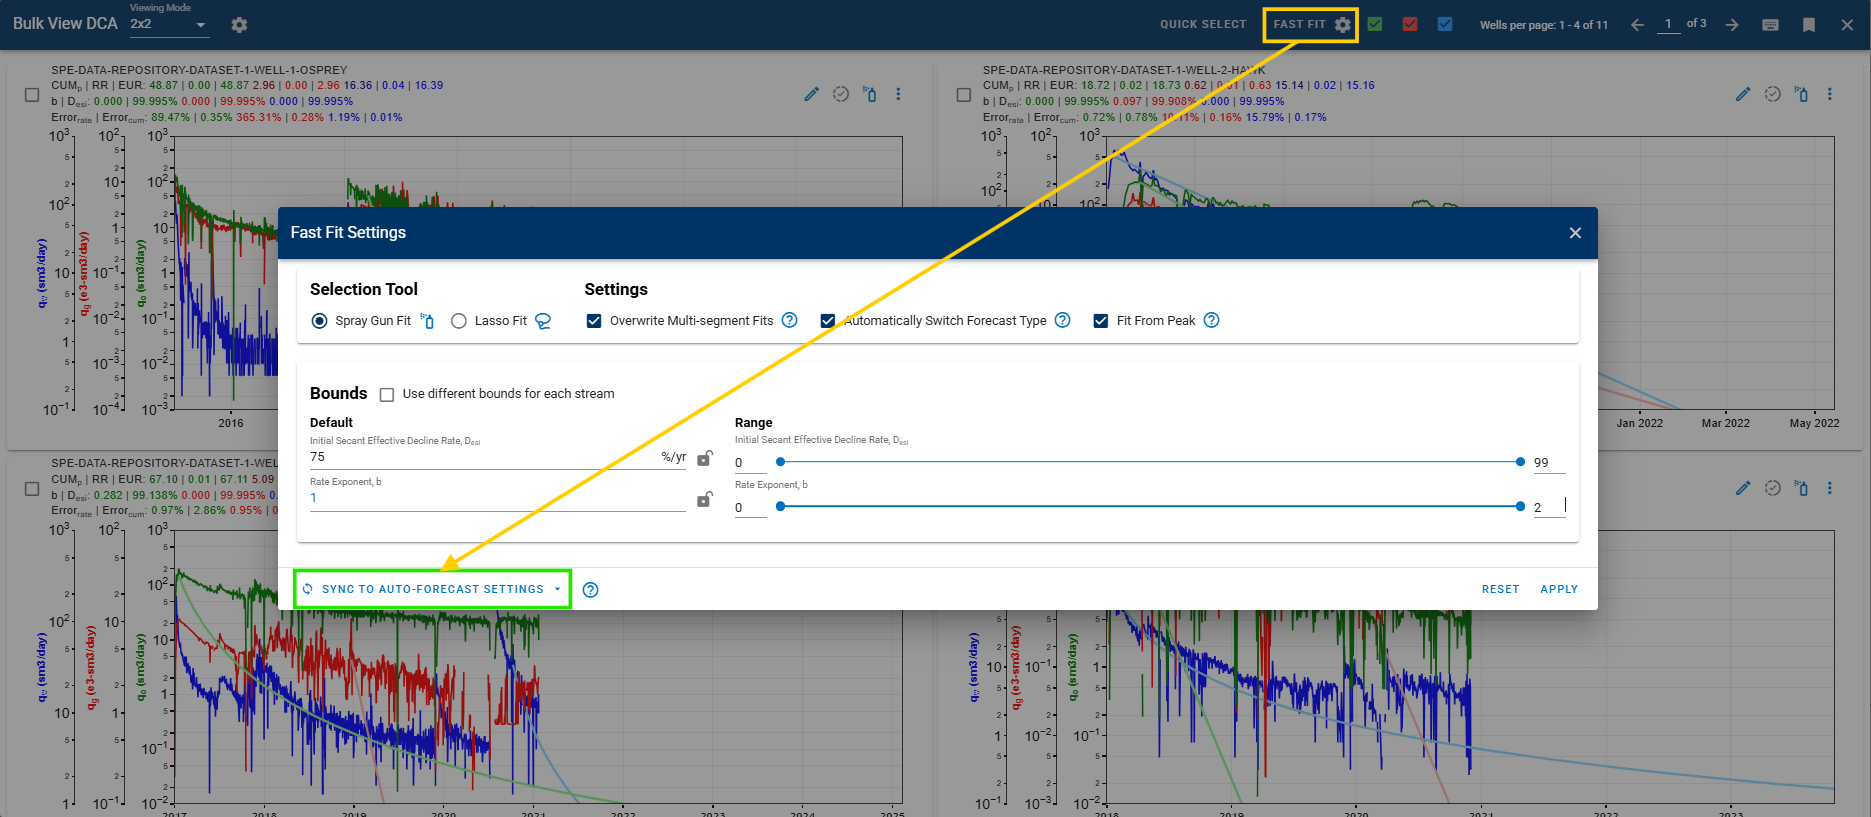The width and height of the screenshot is (1871, 817).
Task: Activate spray gun icon on WELL-1-OSPREY card
Action: 869,94
